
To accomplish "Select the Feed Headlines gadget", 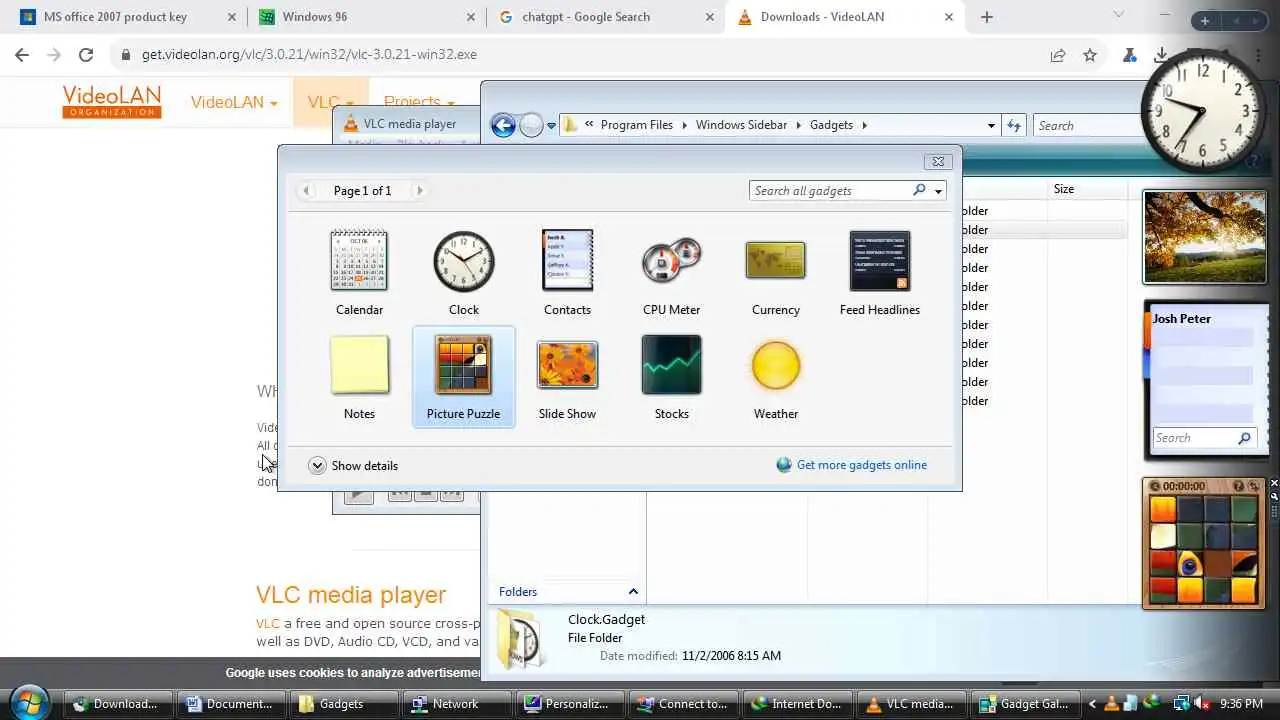I will (x=879, y=262).
